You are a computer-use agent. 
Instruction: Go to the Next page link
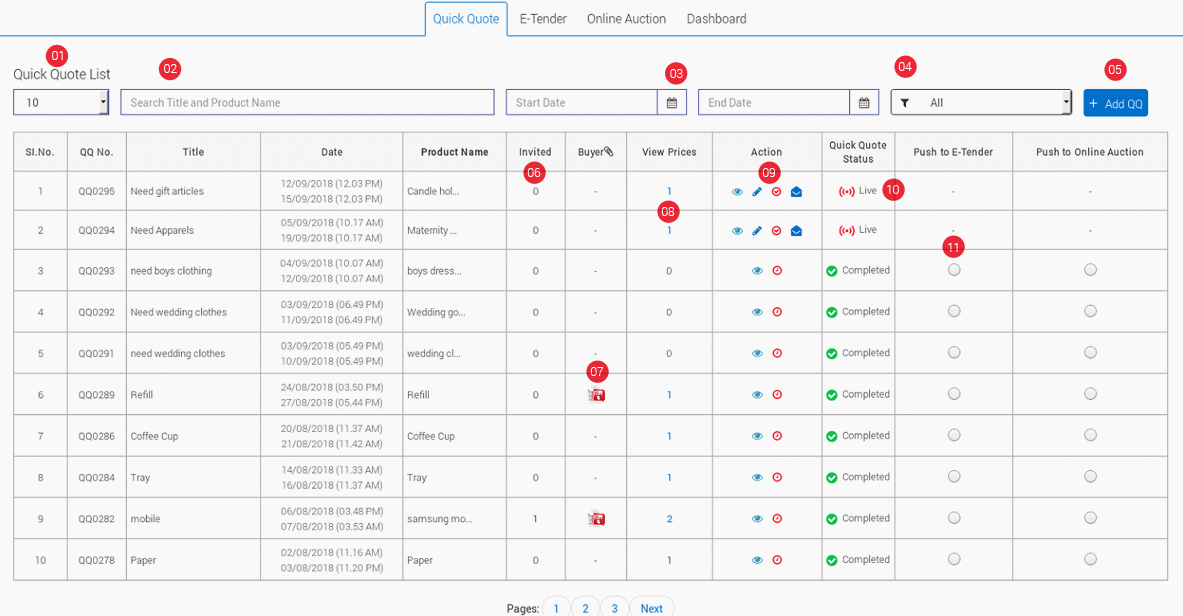click(x=651, y=608)
